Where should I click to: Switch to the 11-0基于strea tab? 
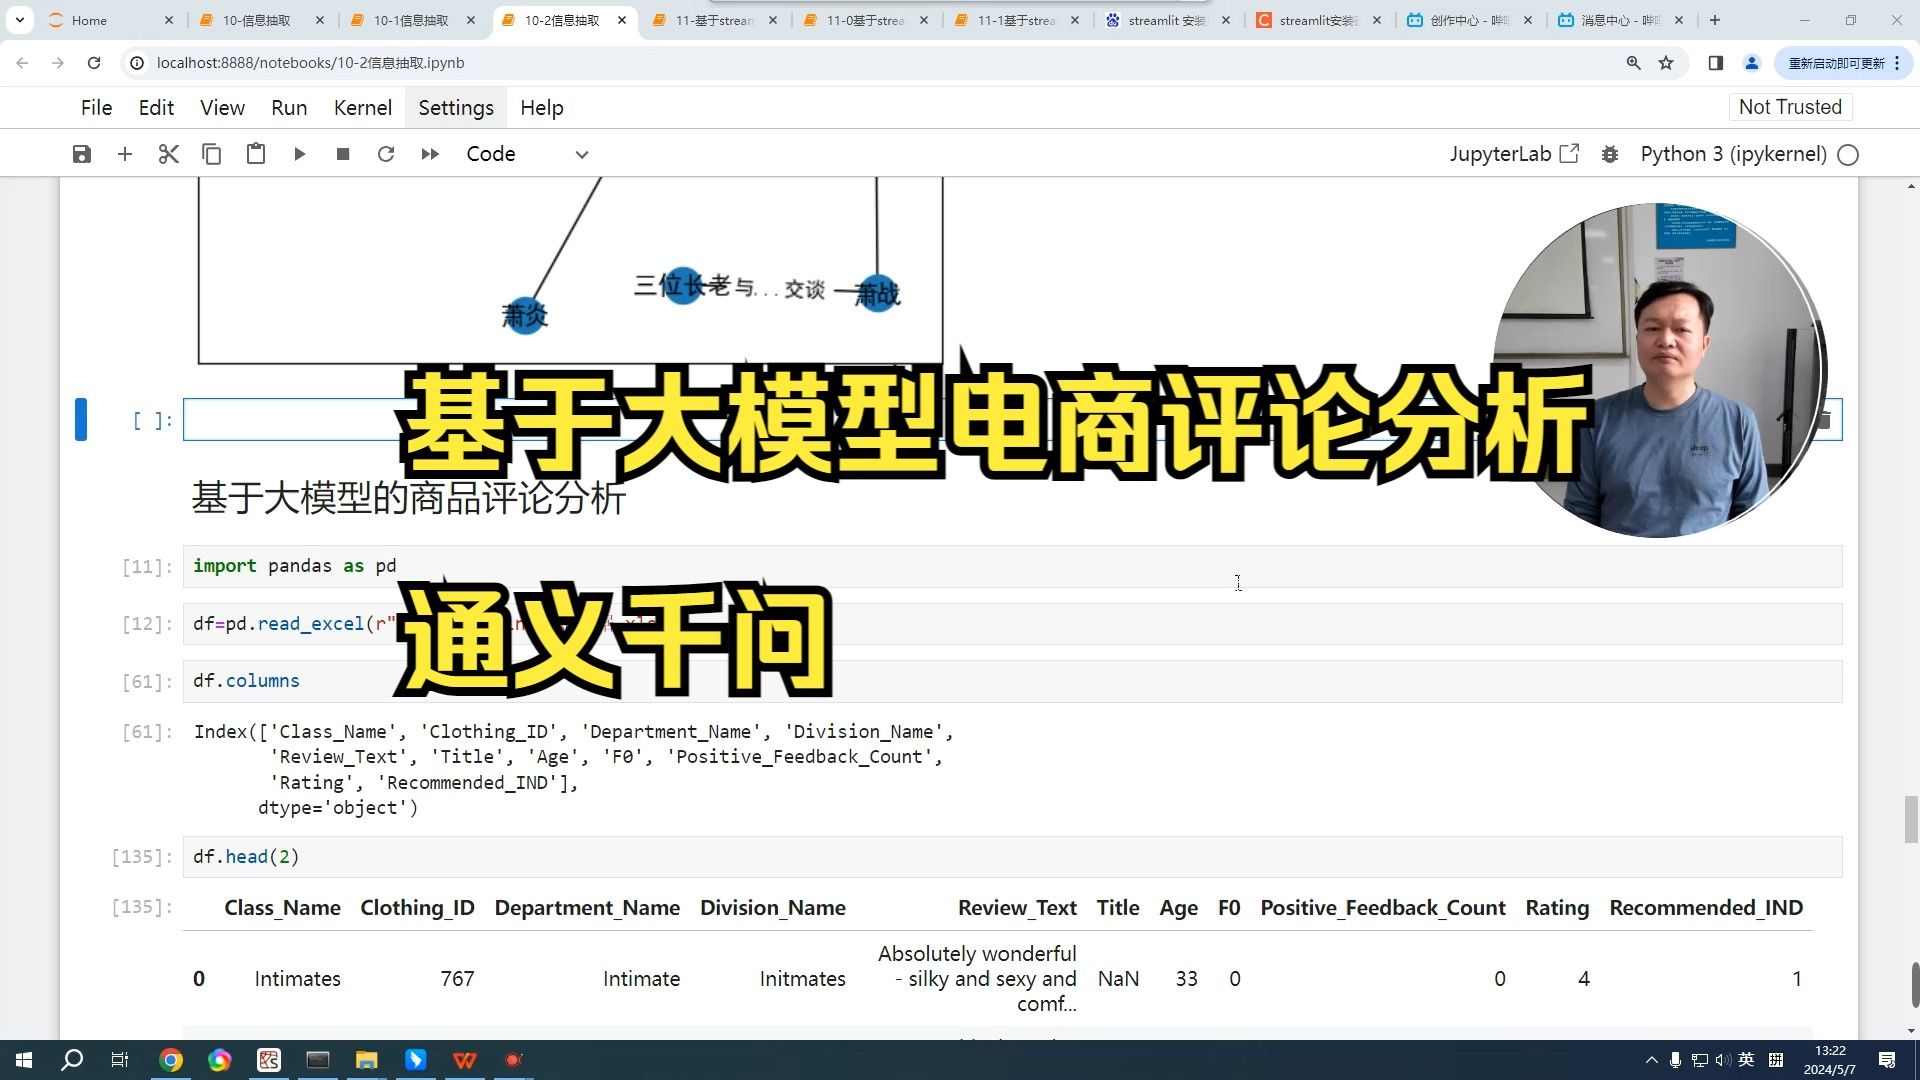tap(865, 20)
